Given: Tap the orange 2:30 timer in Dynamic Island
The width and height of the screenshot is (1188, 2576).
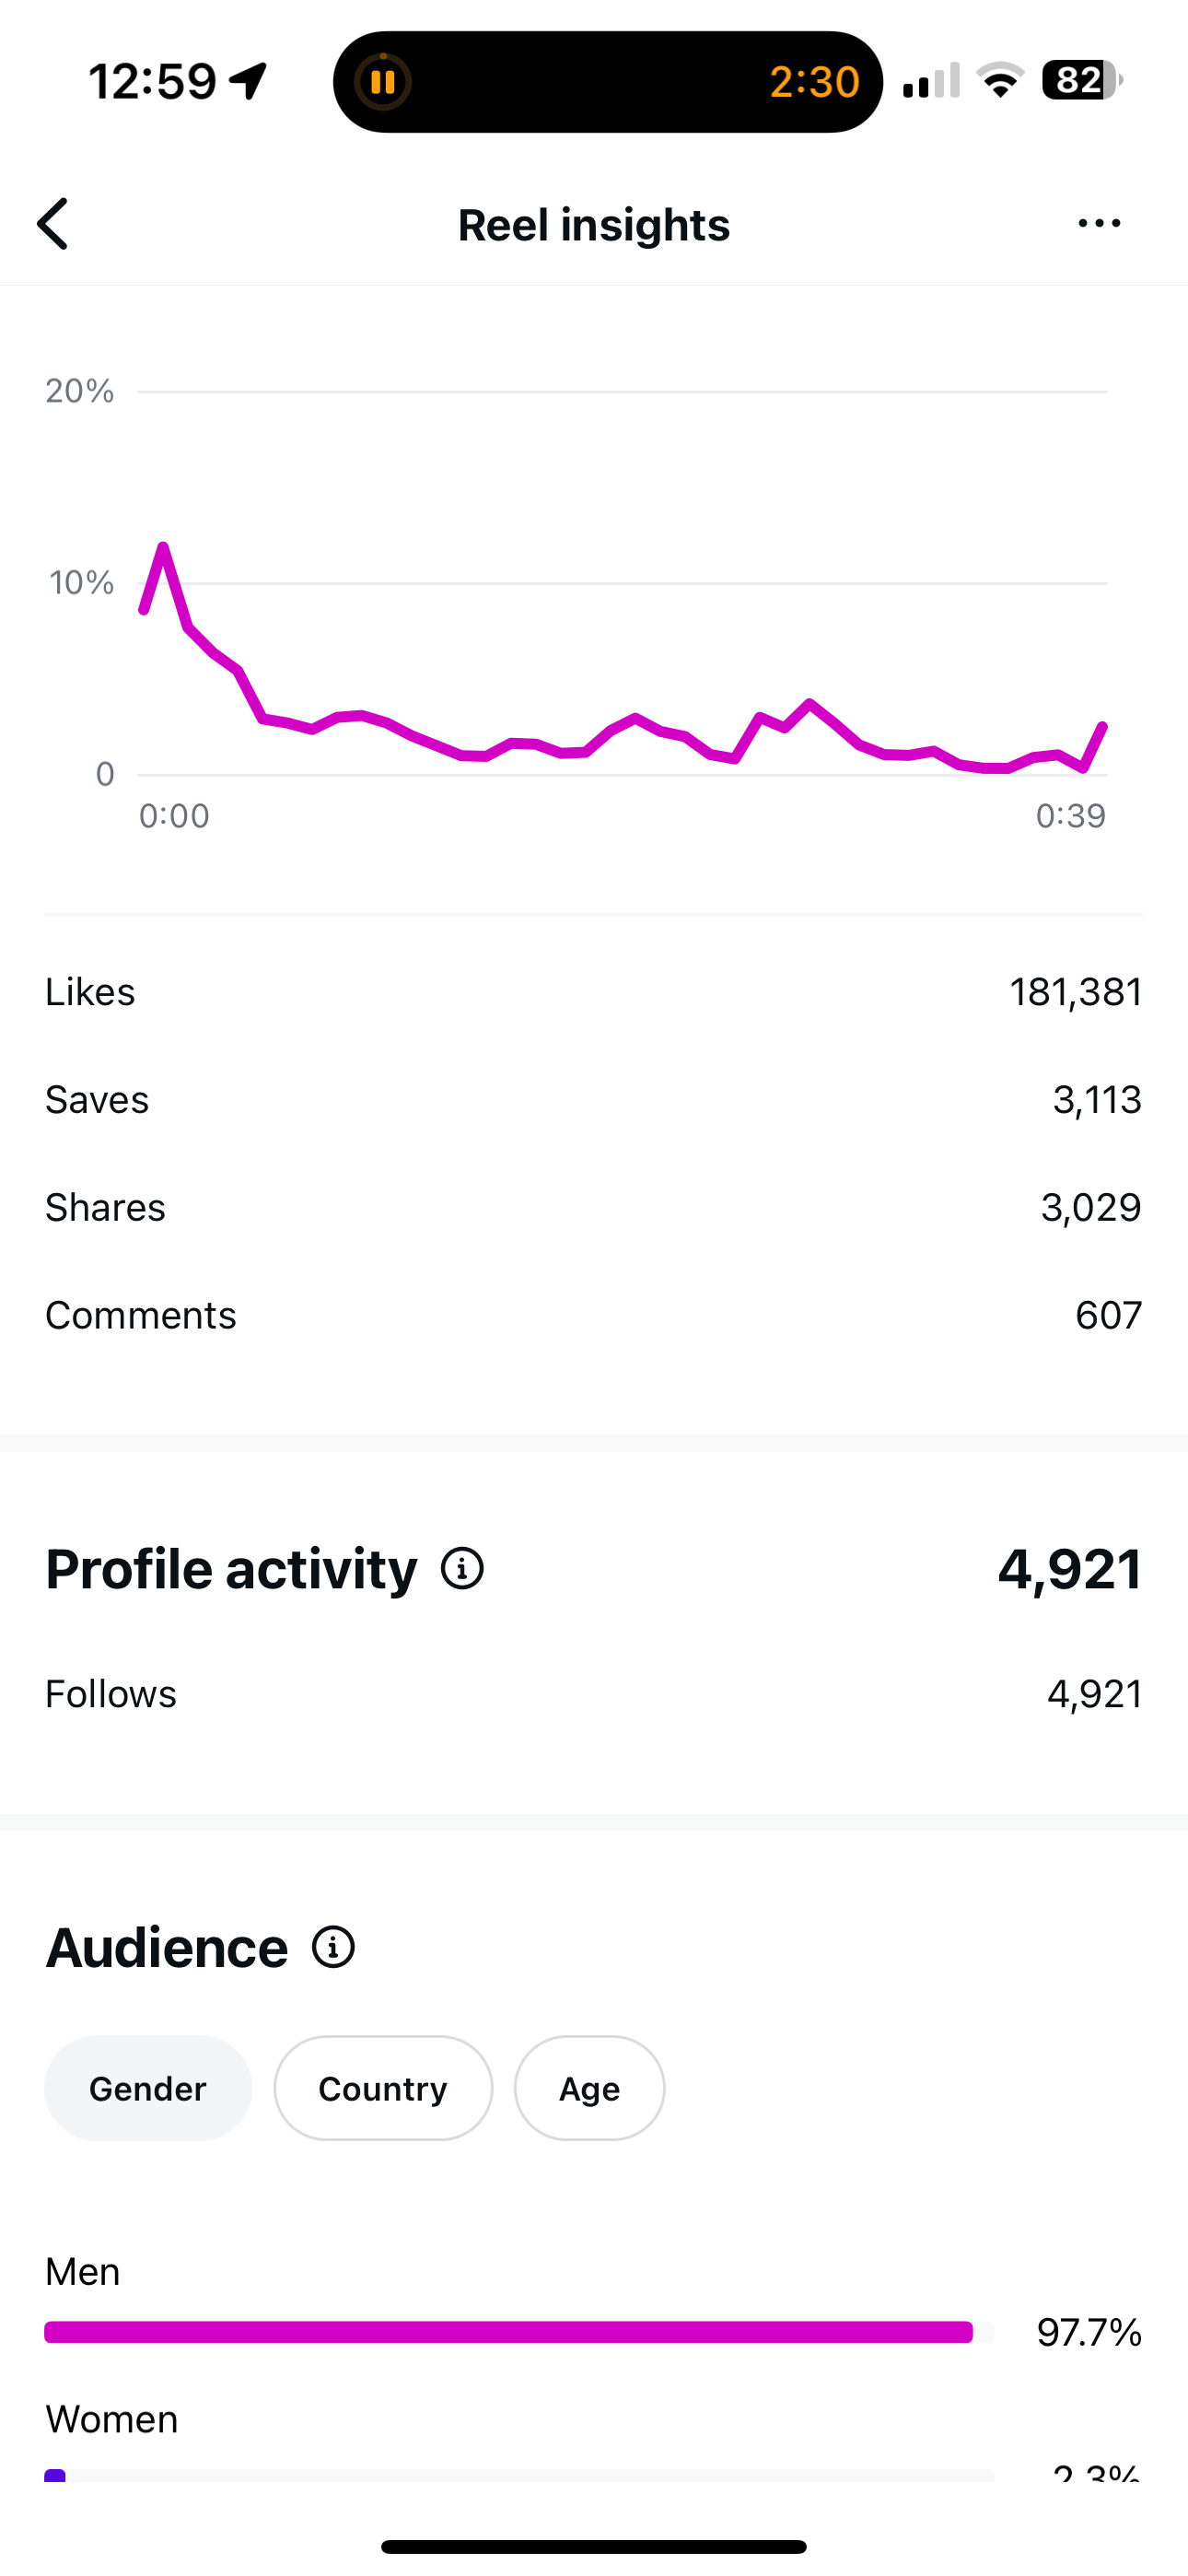Looking at the screenshot, I should click(814, 82).
